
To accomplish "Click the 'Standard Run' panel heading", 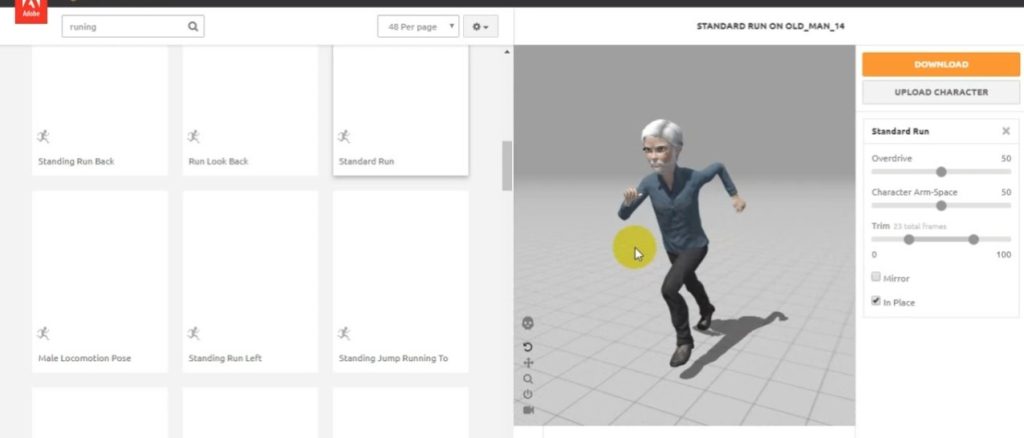I will point(900,131).
